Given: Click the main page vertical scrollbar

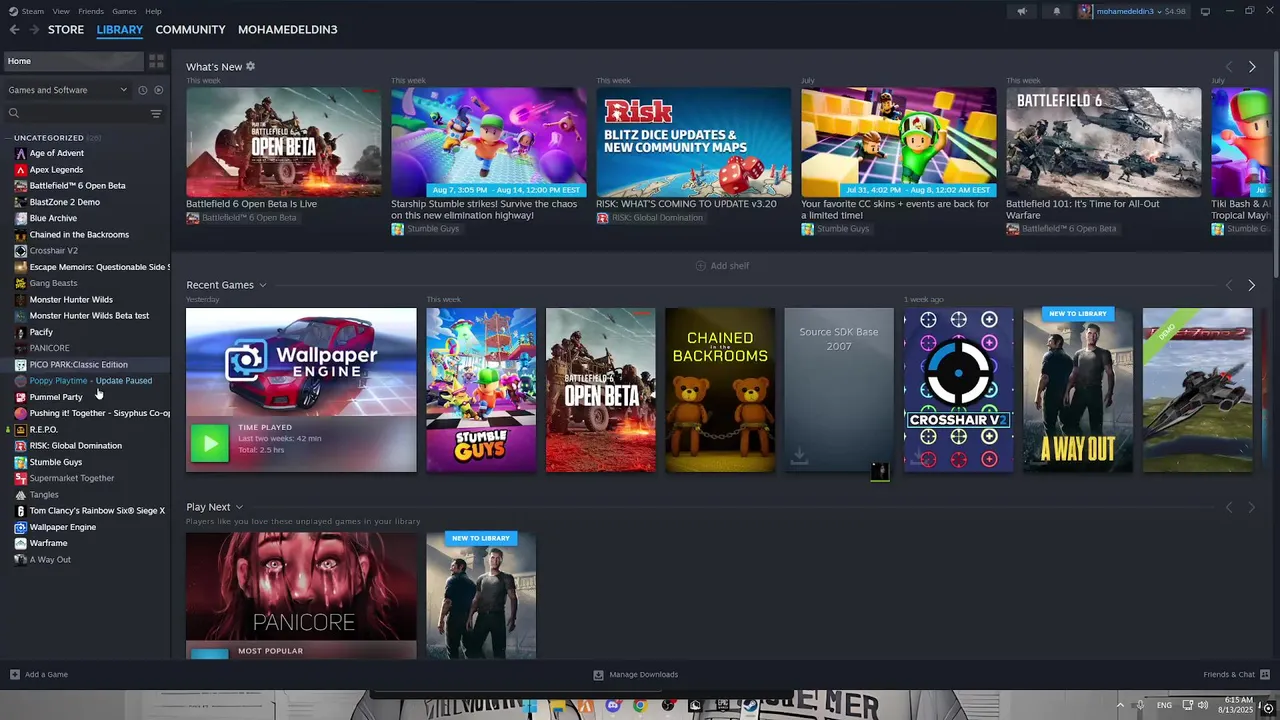Looking at the screenshot, I should (x=1275, y=165).
